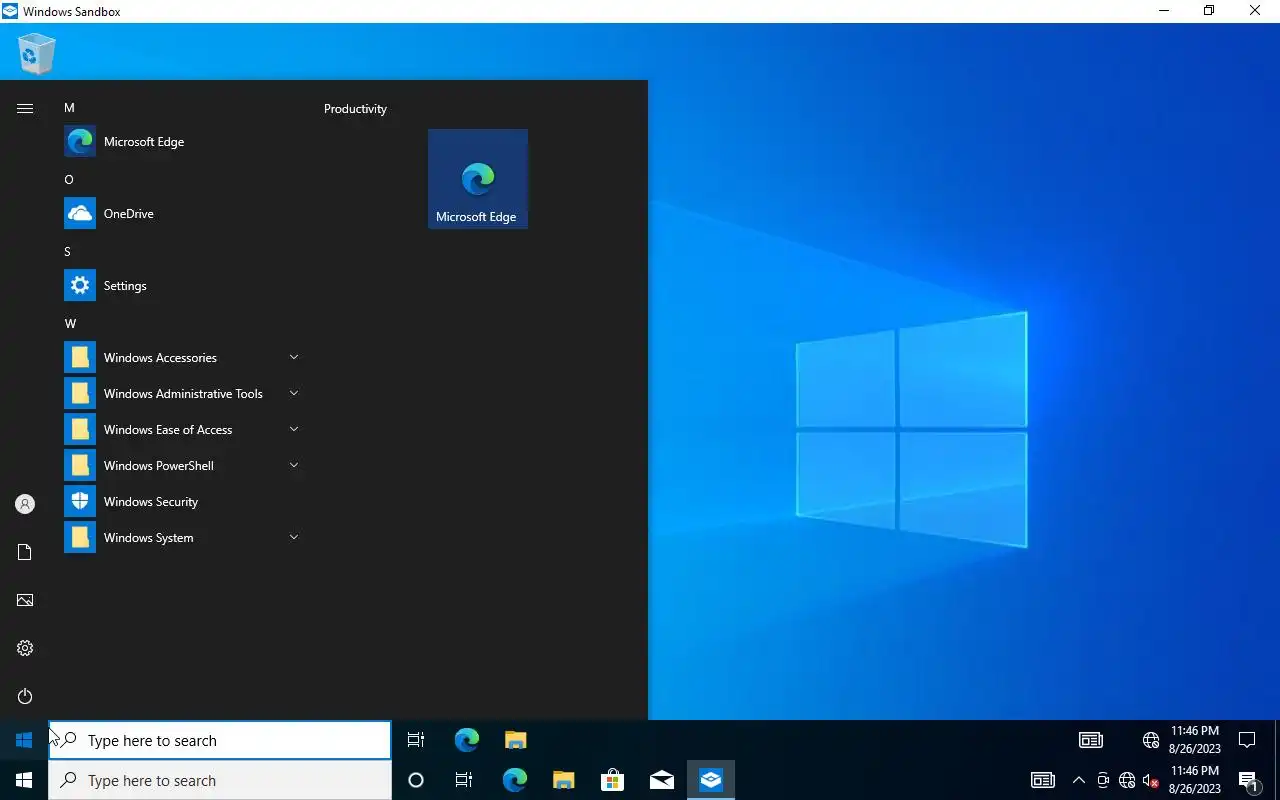Click the Windows Sandbox title bar icon

click(10, 11)
